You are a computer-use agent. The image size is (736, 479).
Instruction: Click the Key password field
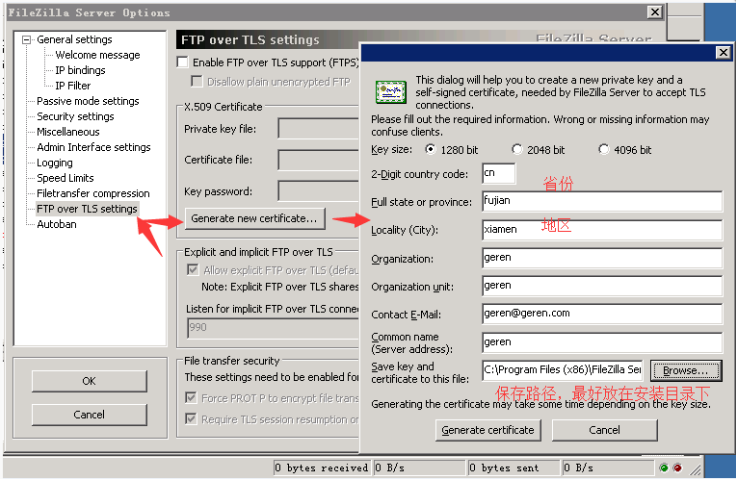pyautogui.click(x=319, y=191)
